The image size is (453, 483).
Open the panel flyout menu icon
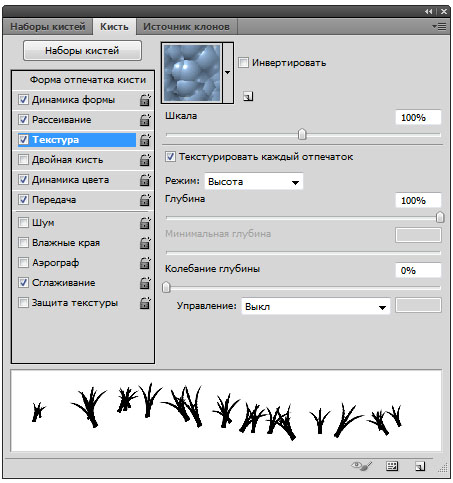439,26
